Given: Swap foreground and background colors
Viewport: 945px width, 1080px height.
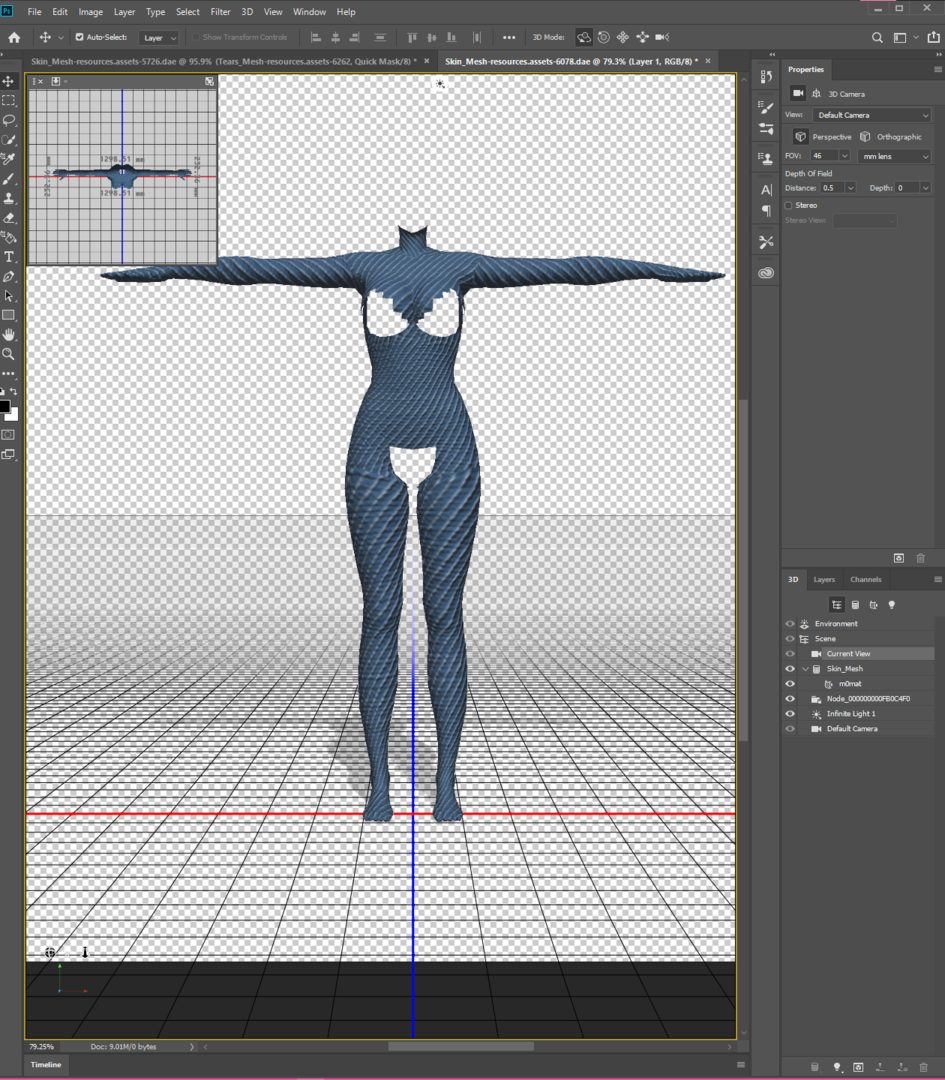Looking at the screenshot, I should (13, 391).
